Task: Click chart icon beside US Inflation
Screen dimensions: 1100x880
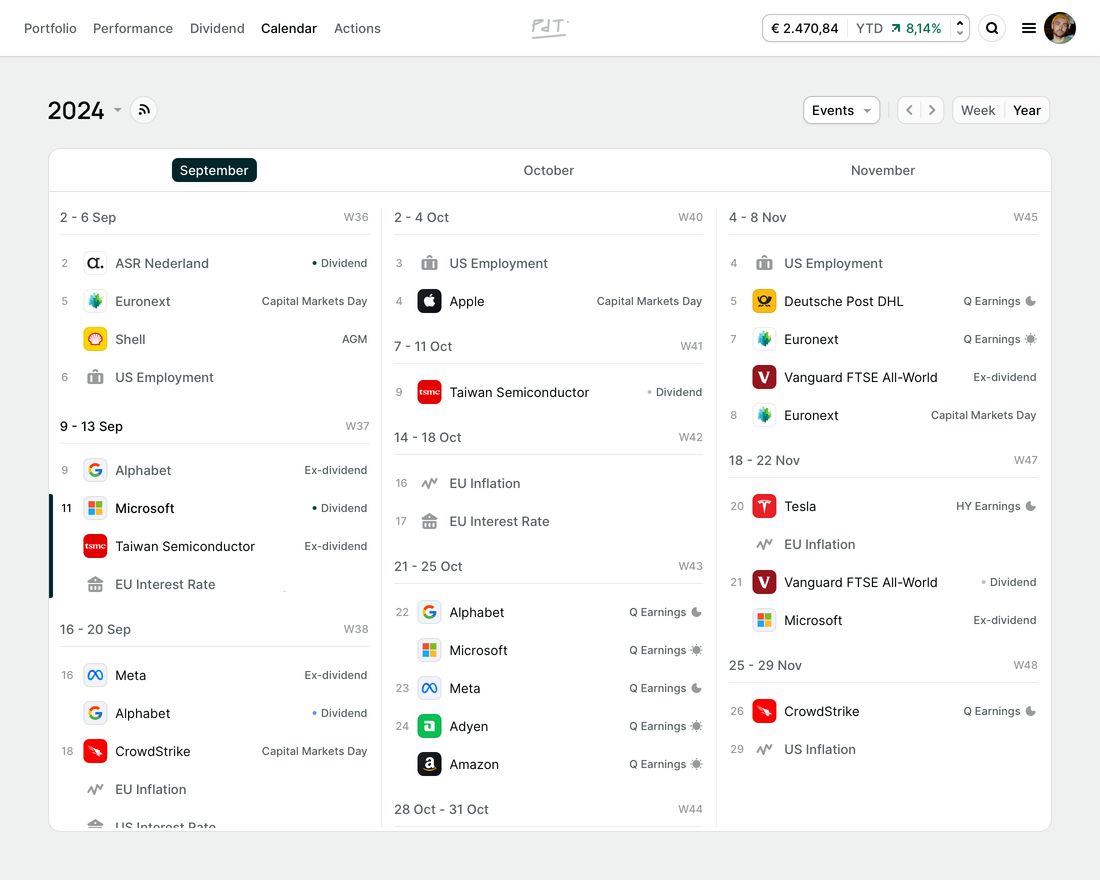Action: 764,749
